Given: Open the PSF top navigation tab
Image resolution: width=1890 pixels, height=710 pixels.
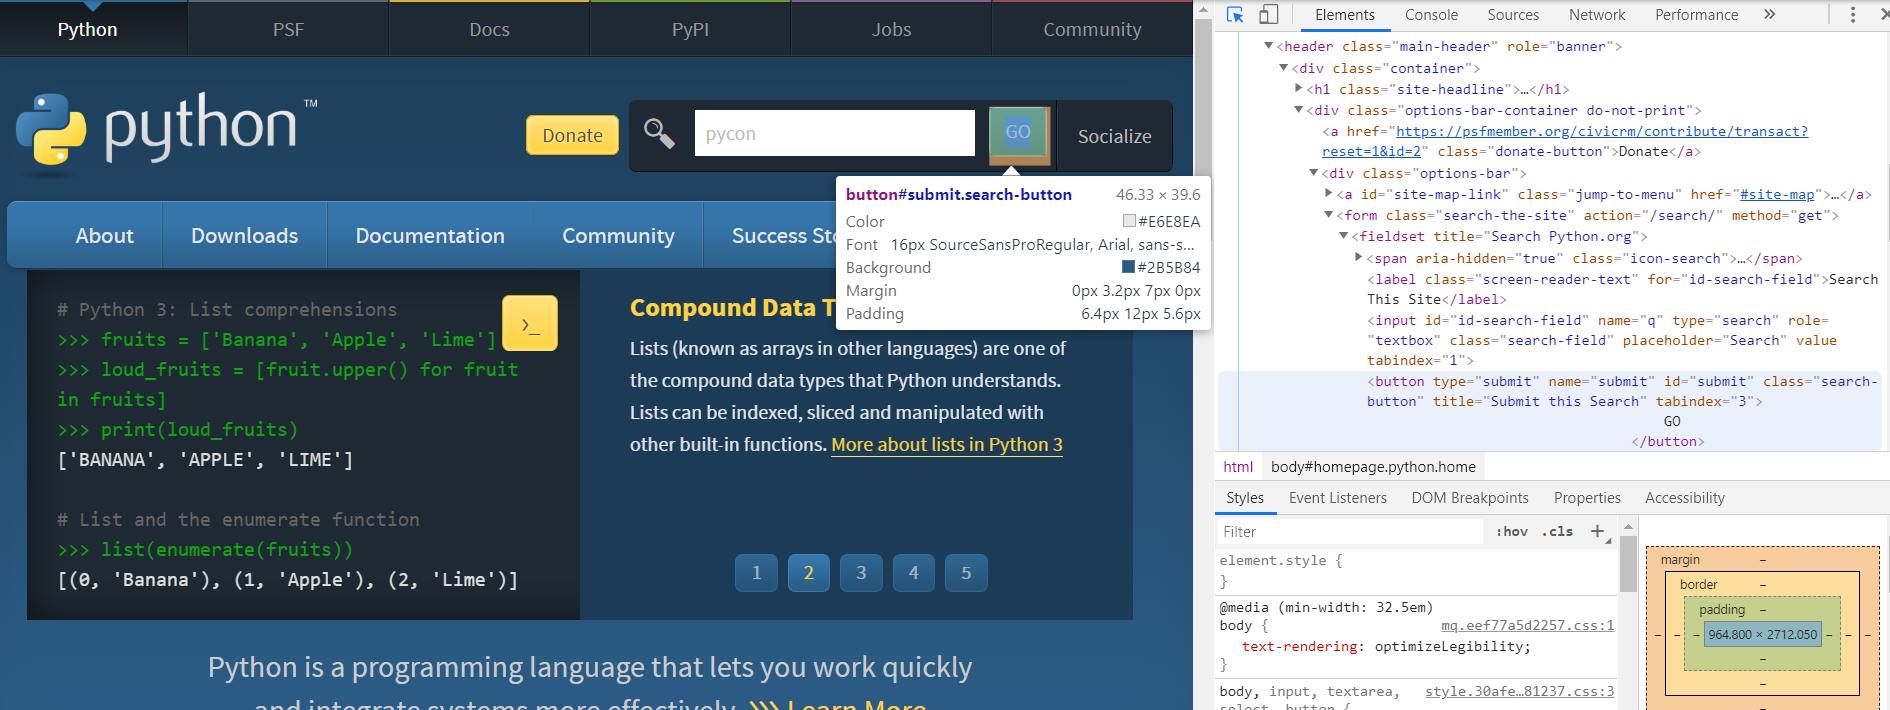Looking at the screenshot, I should point(288,29).
